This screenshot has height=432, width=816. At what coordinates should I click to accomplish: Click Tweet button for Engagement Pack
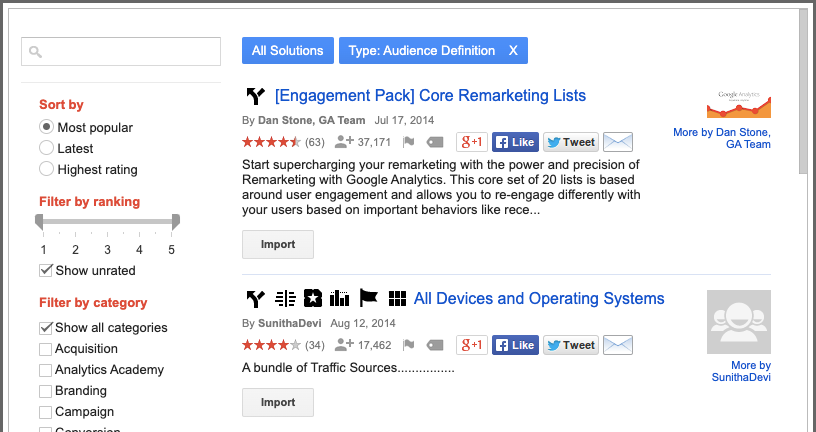pyautogui.click(x=571, y=142)
